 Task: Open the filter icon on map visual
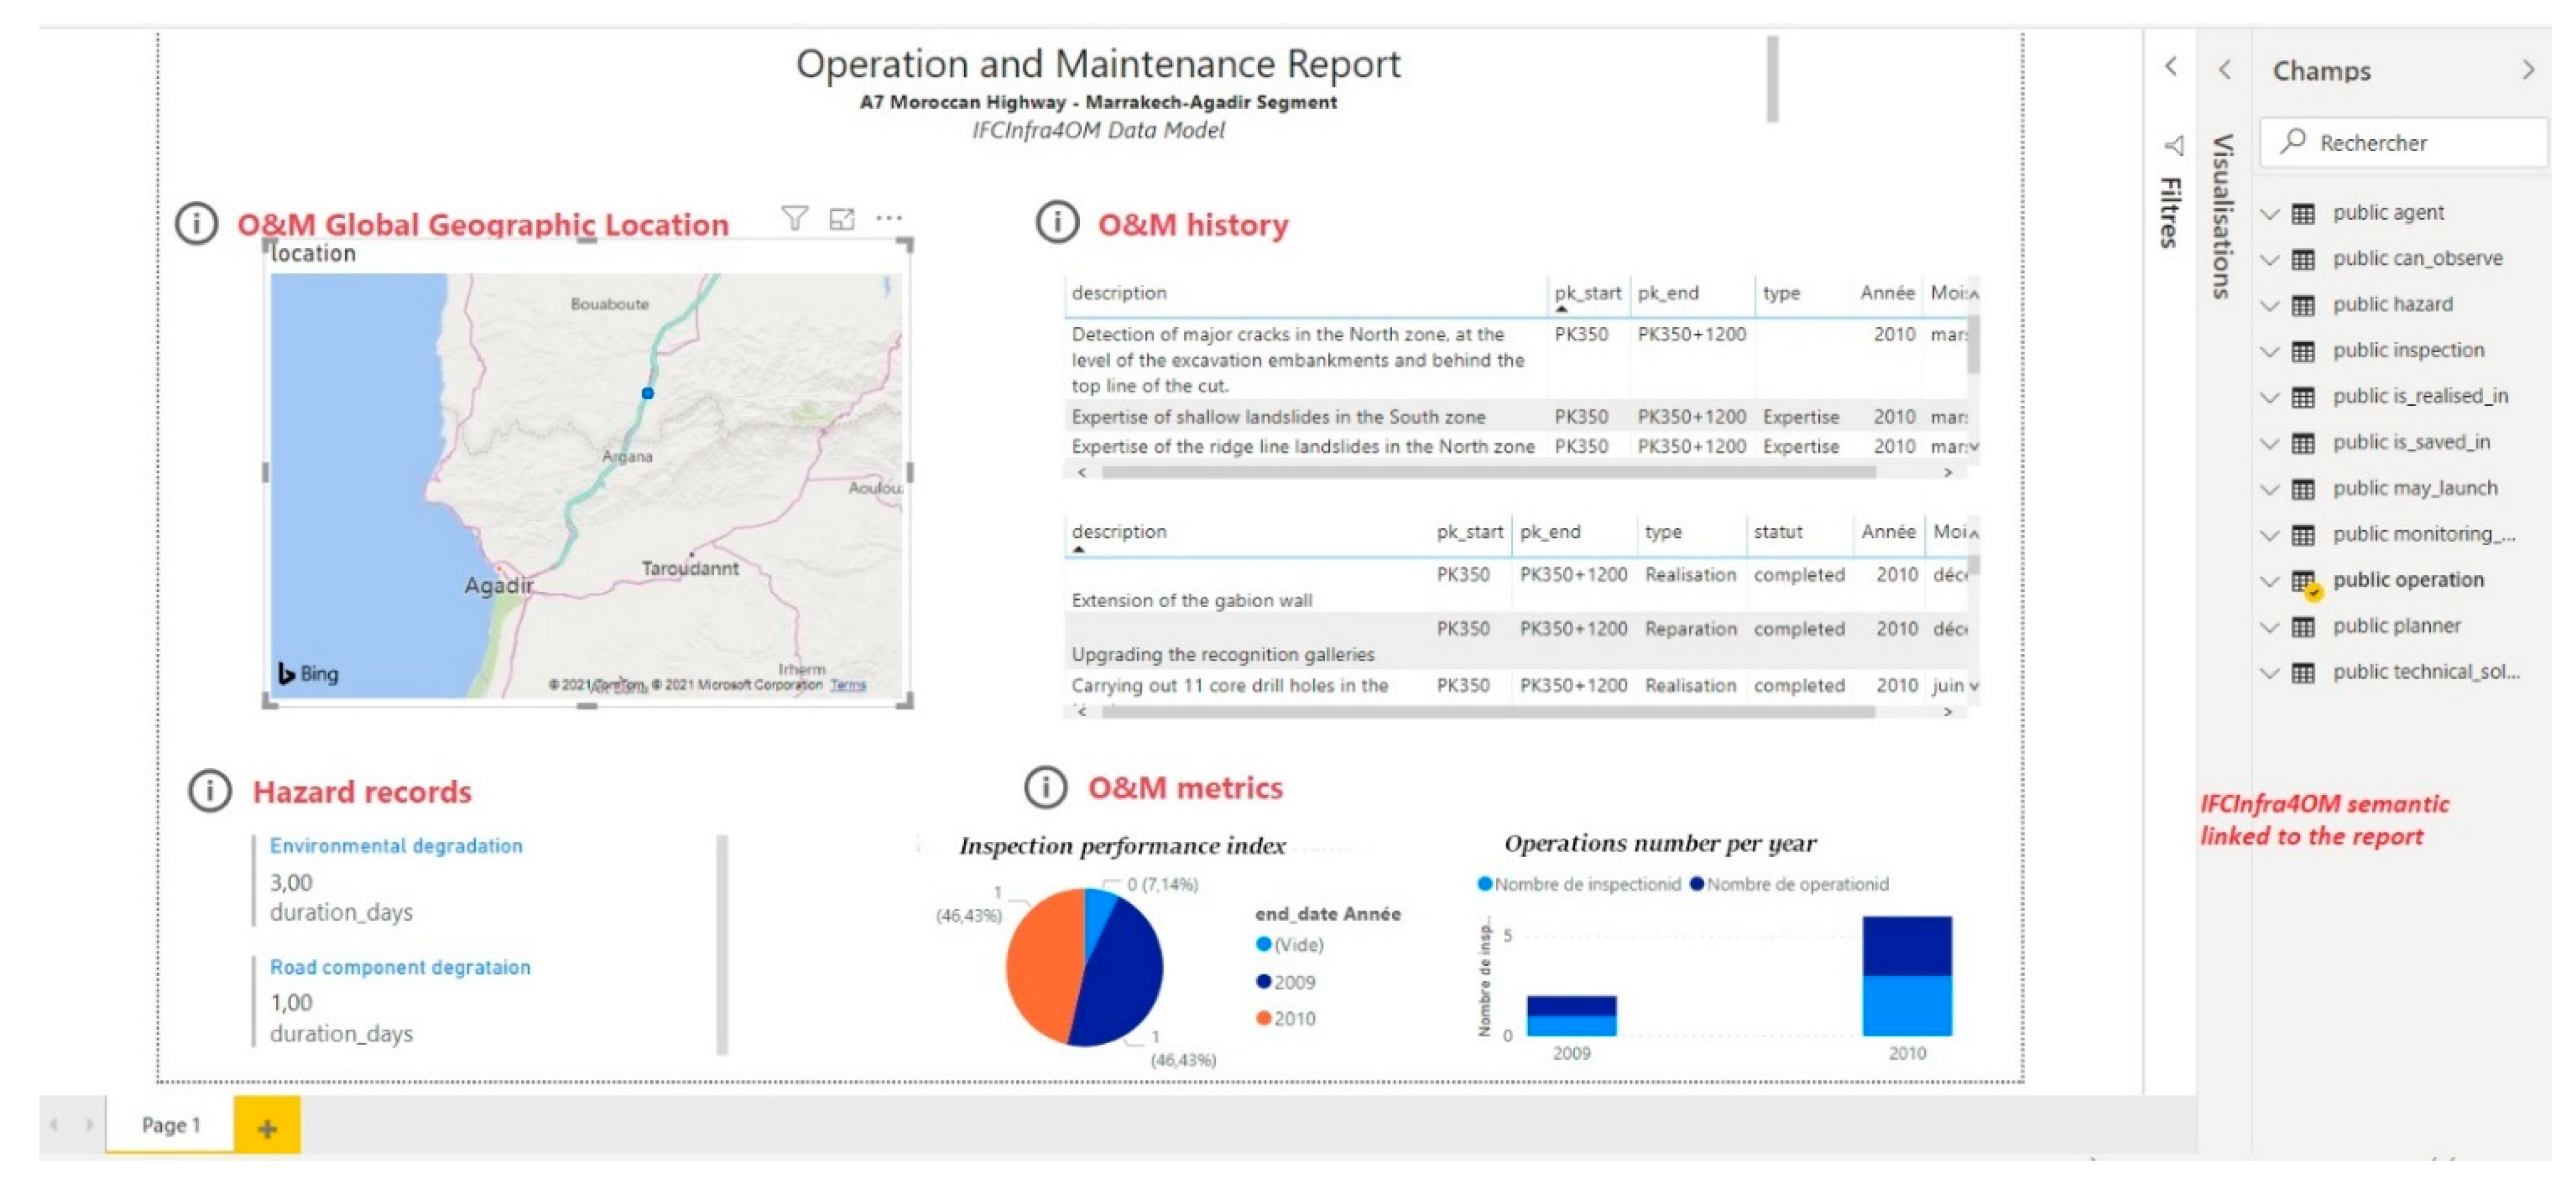coord(794,217)
